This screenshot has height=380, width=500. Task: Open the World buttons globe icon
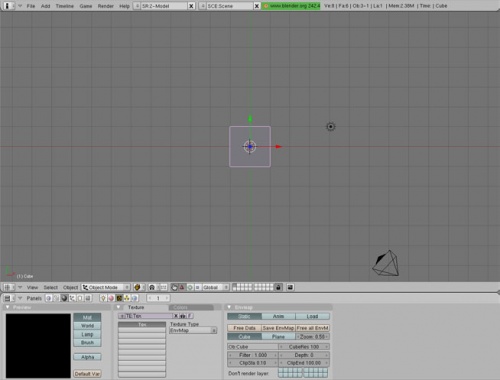[x=134, y=298]
